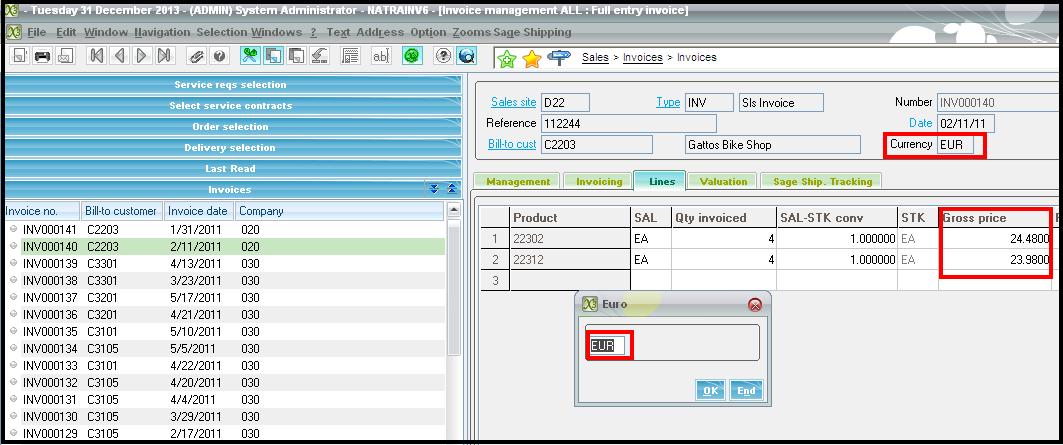The width and height of the screenshot is (1063, 445).
Task: Select invoice row INV000139
Action: click(x=225, y=264)
